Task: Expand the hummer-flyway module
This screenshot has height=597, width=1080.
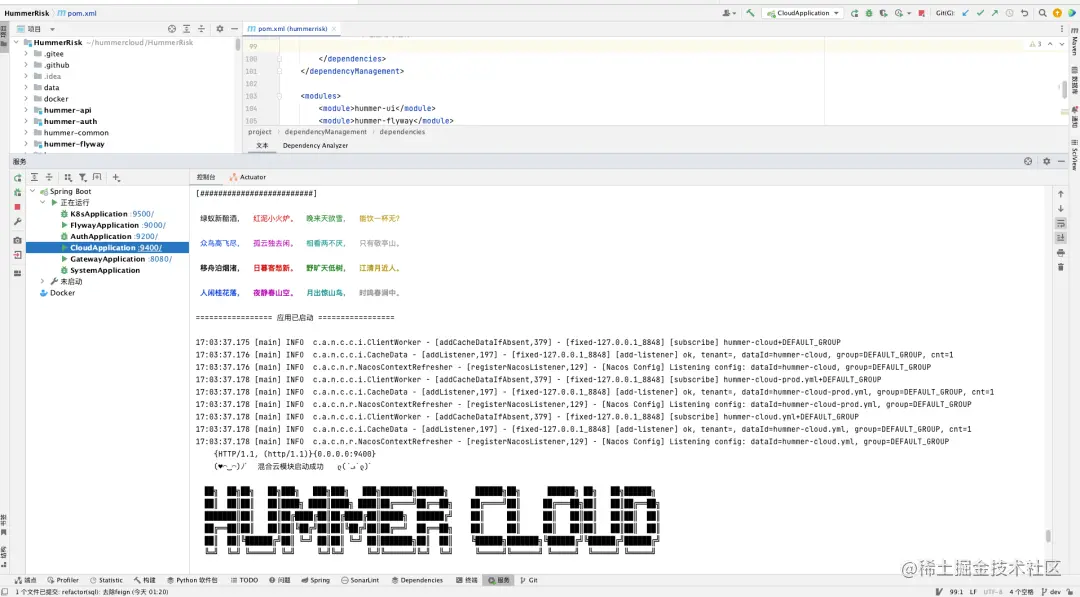Action: click(26, 144)
